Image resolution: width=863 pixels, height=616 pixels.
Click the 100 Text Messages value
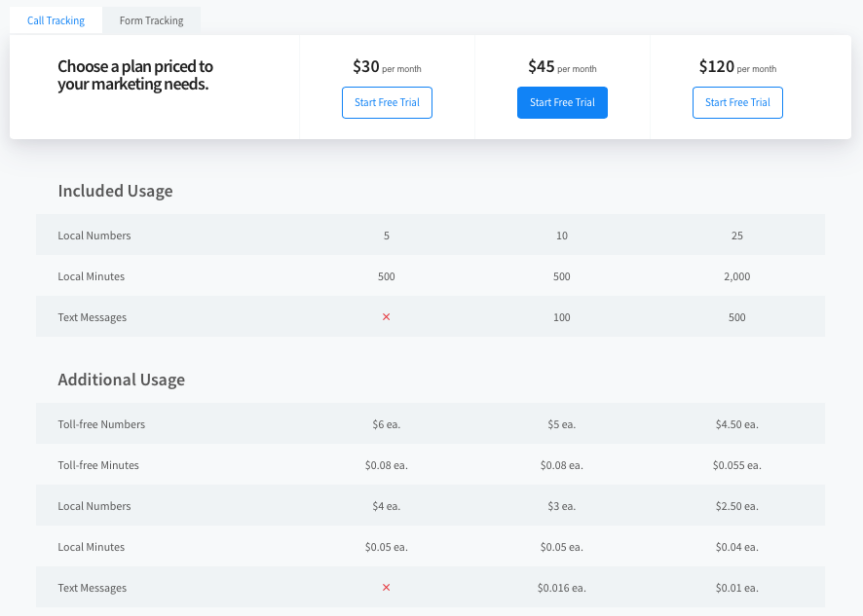click(562, 316)
